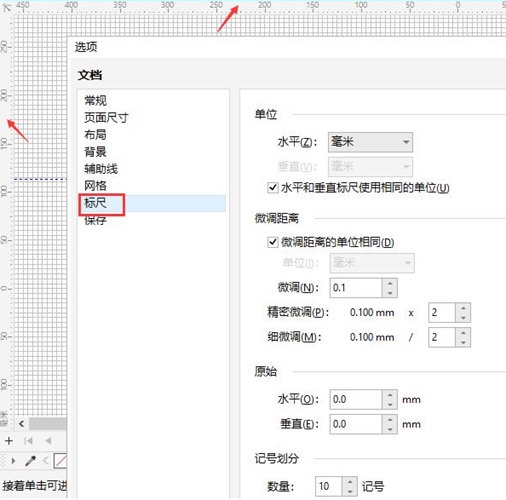
Task: Increase the 微调 value with up arrow
Action: 390,283
